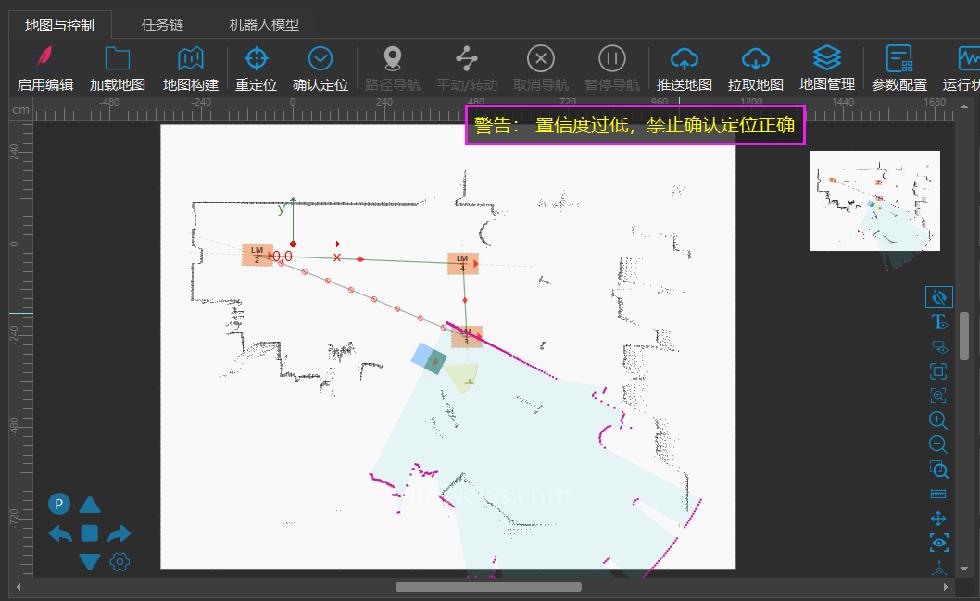Switch to the 任务链 tab

pos(162,25)
